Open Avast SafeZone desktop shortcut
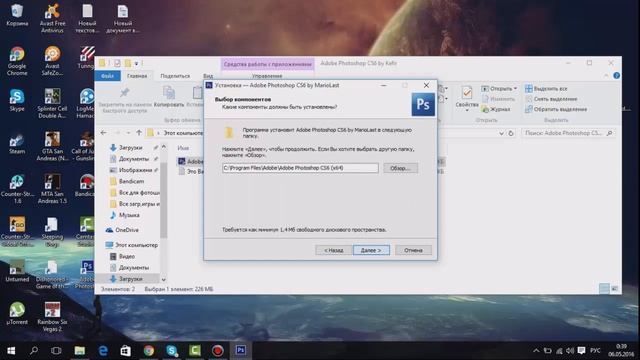This screenshot has width=640, height=360. [52, 61]
